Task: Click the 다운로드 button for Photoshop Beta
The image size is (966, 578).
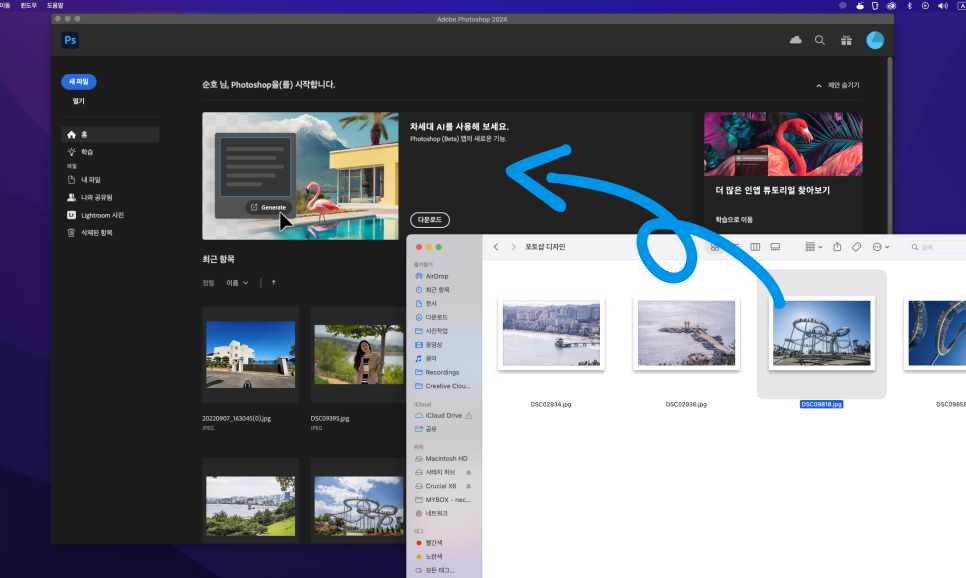Action: point(430,219)
